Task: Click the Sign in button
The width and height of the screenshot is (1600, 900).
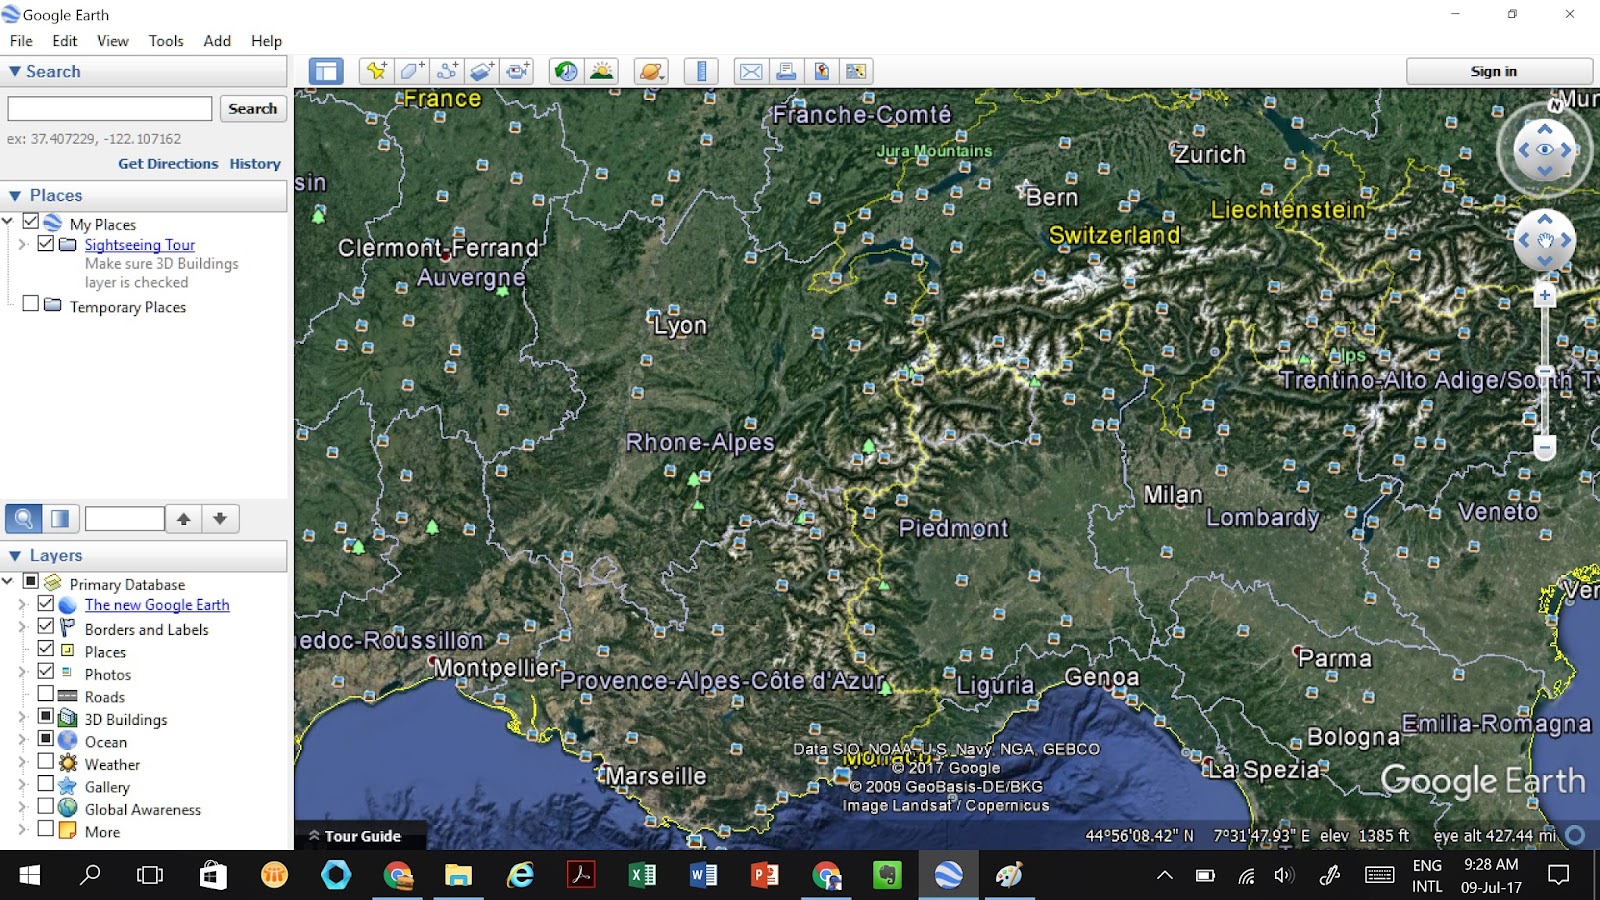Action: (1498, 71)
